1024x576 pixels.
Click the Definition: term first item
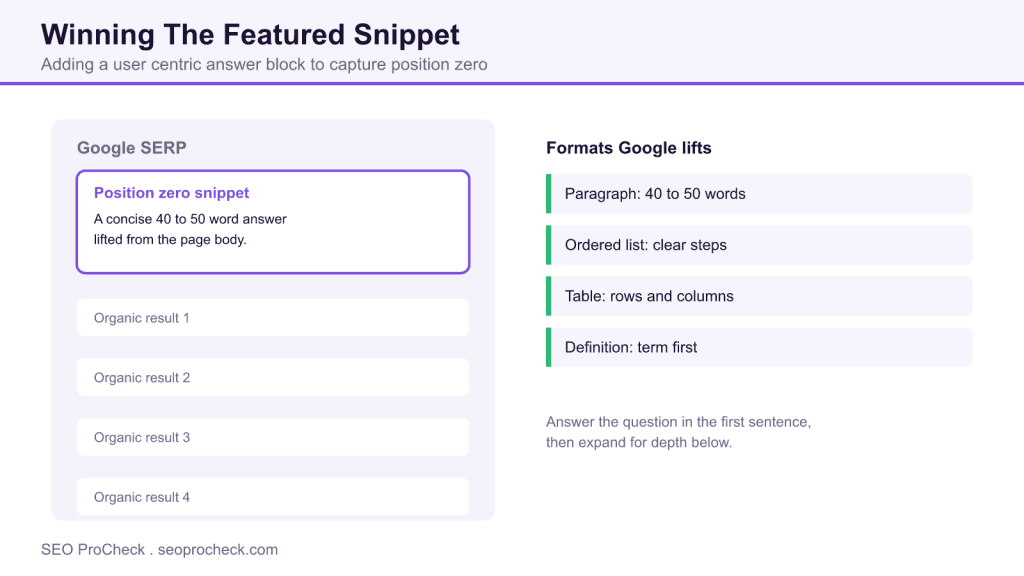[759, 347]
